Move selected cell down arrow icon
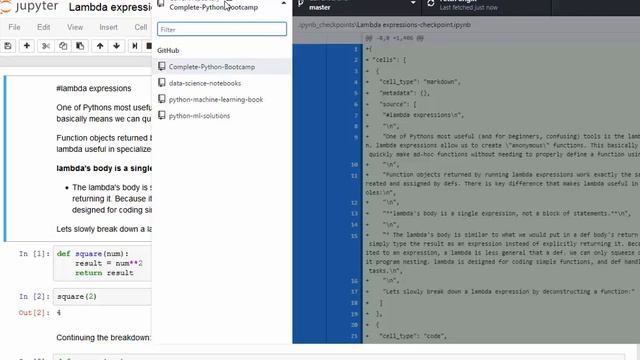640x360 pixels. point(117,46)
